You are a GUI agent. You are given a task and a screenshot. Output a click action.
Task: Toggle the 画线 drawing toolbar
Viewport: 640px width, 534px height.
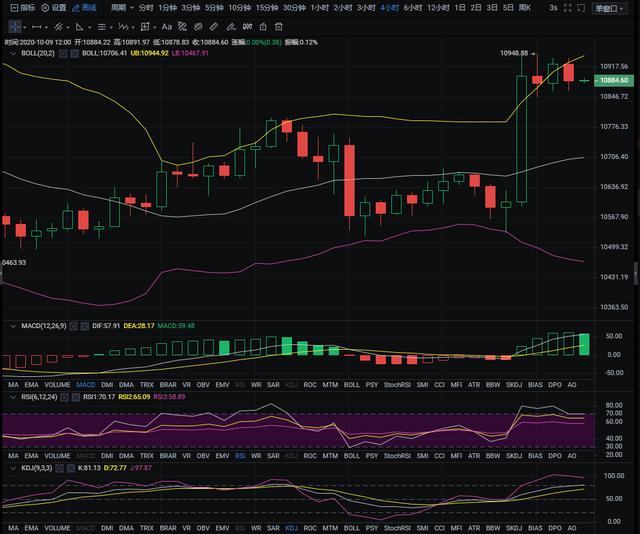(x=84, y=8)
